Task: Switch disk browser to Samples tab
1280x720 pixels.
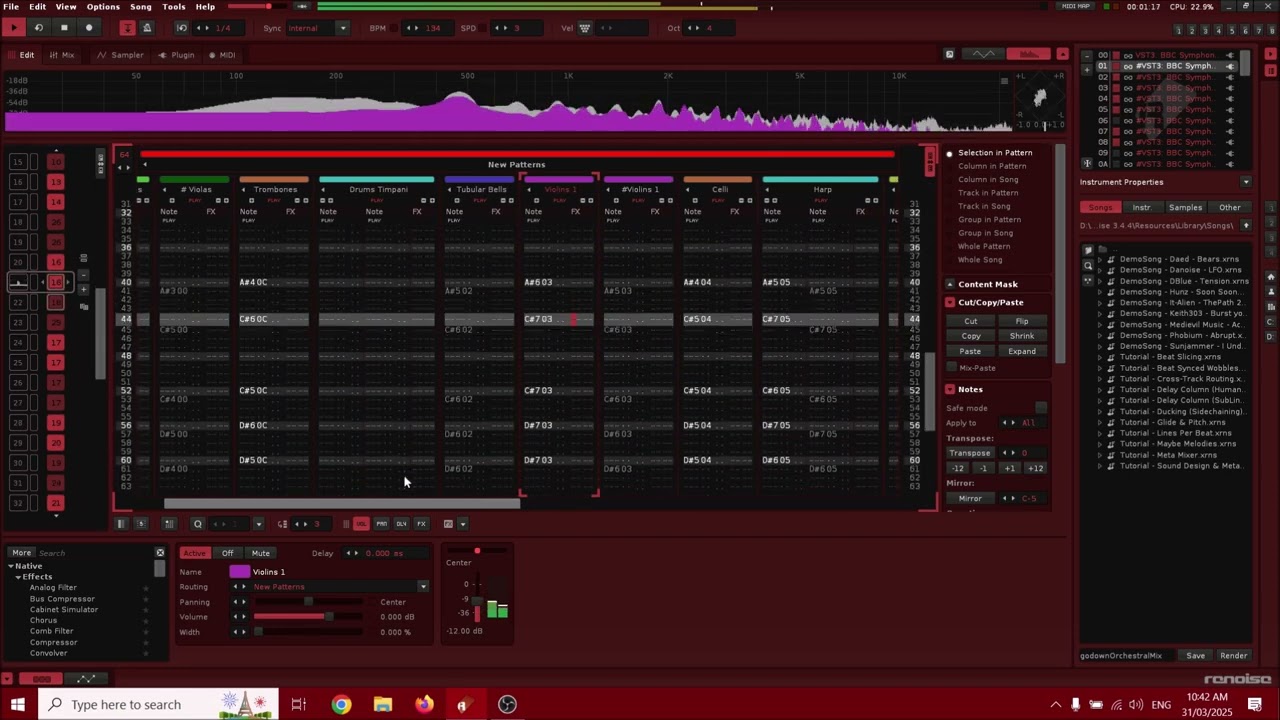Action: pyautogui.click(x=1186, y=207)
